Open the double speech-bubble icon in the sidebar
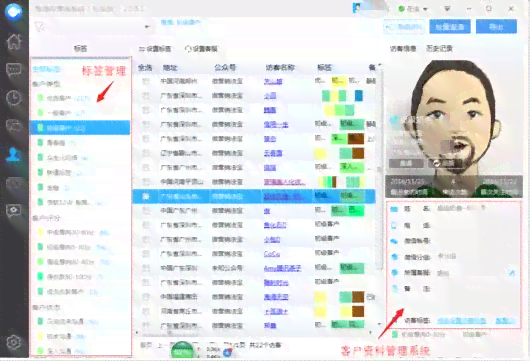 click(x=14, y=126)
